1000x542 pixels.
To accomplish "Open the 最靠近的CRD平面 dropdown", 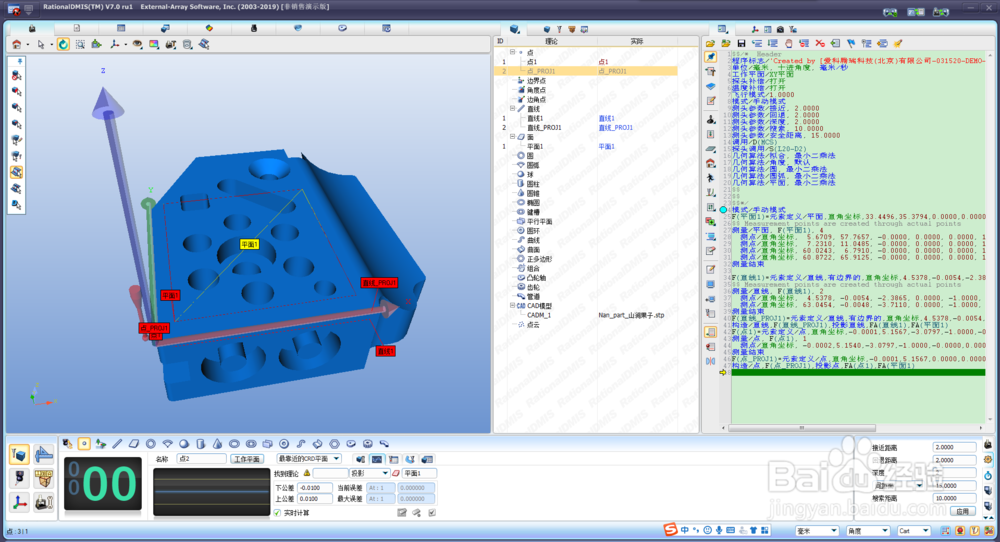I will click(x=309, y=458).
